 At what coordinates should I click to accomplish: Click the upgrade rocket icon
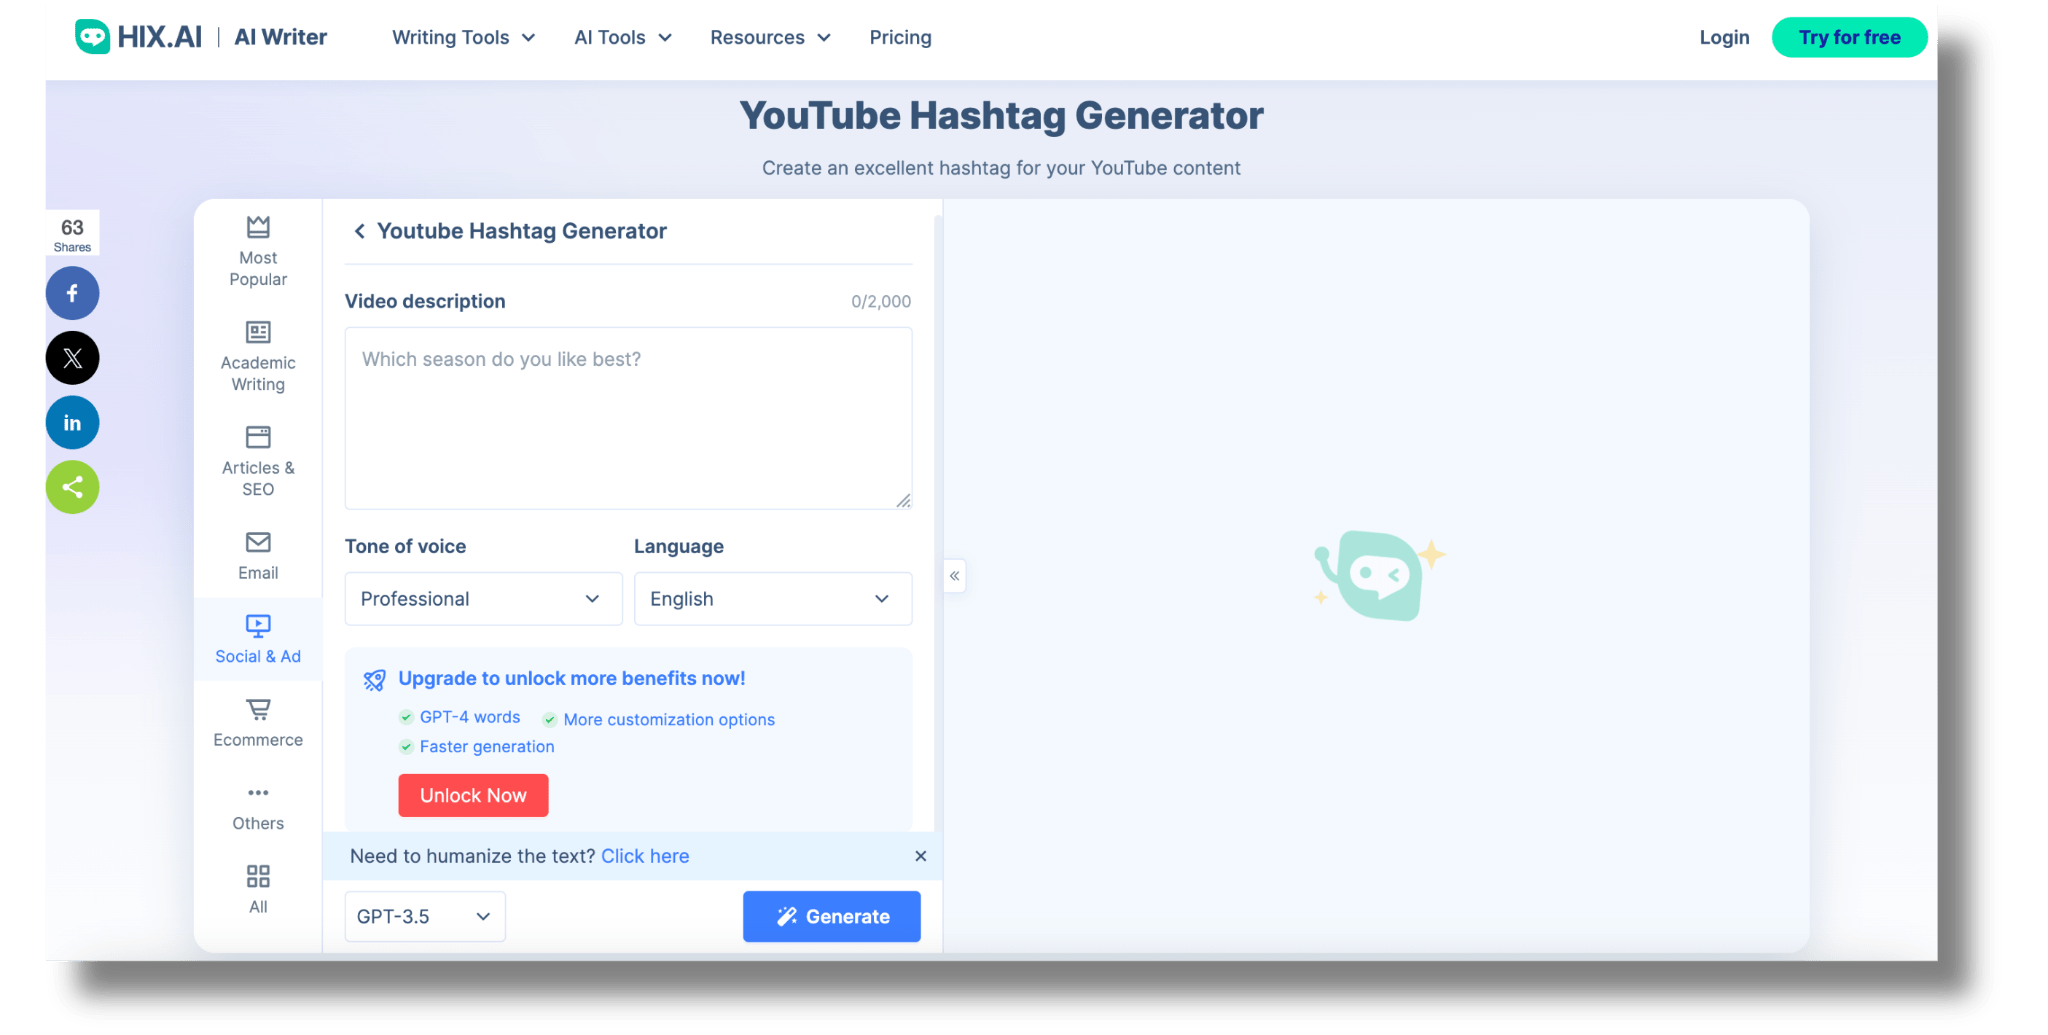coord(374,680)
